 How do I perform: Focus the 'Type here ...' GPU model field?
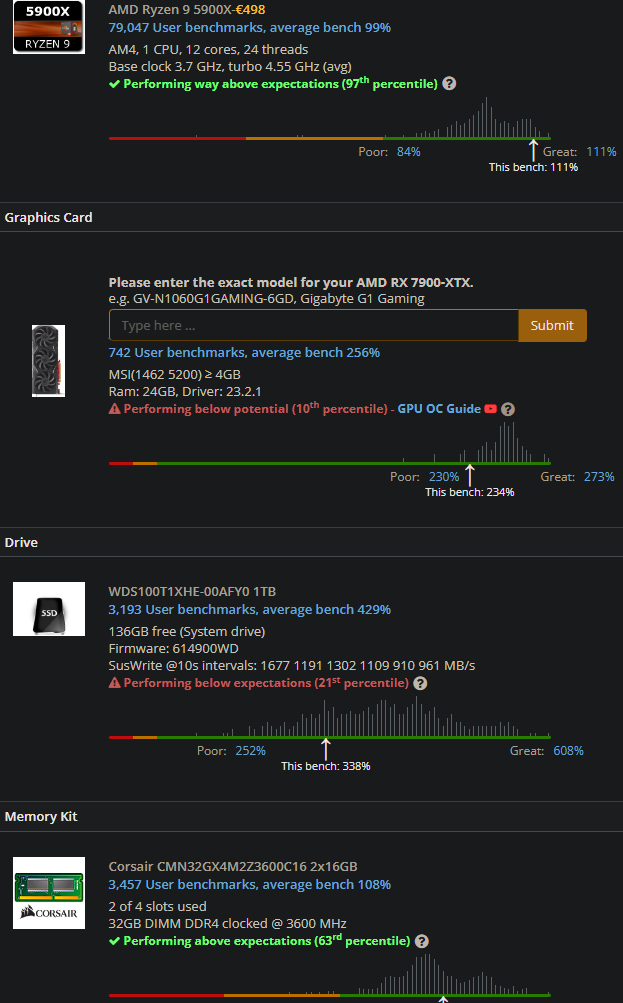click(313, 325)
